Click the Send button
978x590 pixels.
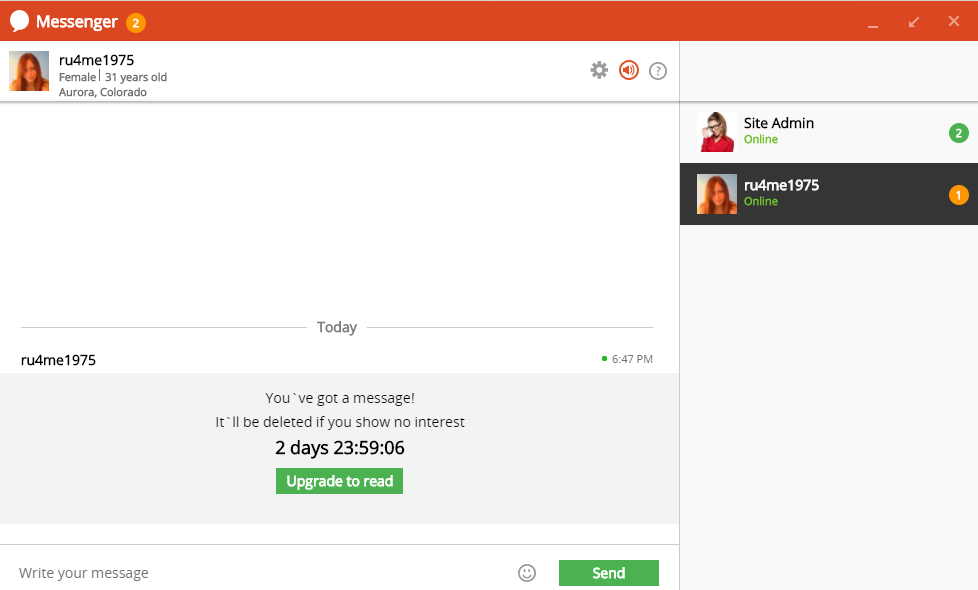tap(609, 573)
